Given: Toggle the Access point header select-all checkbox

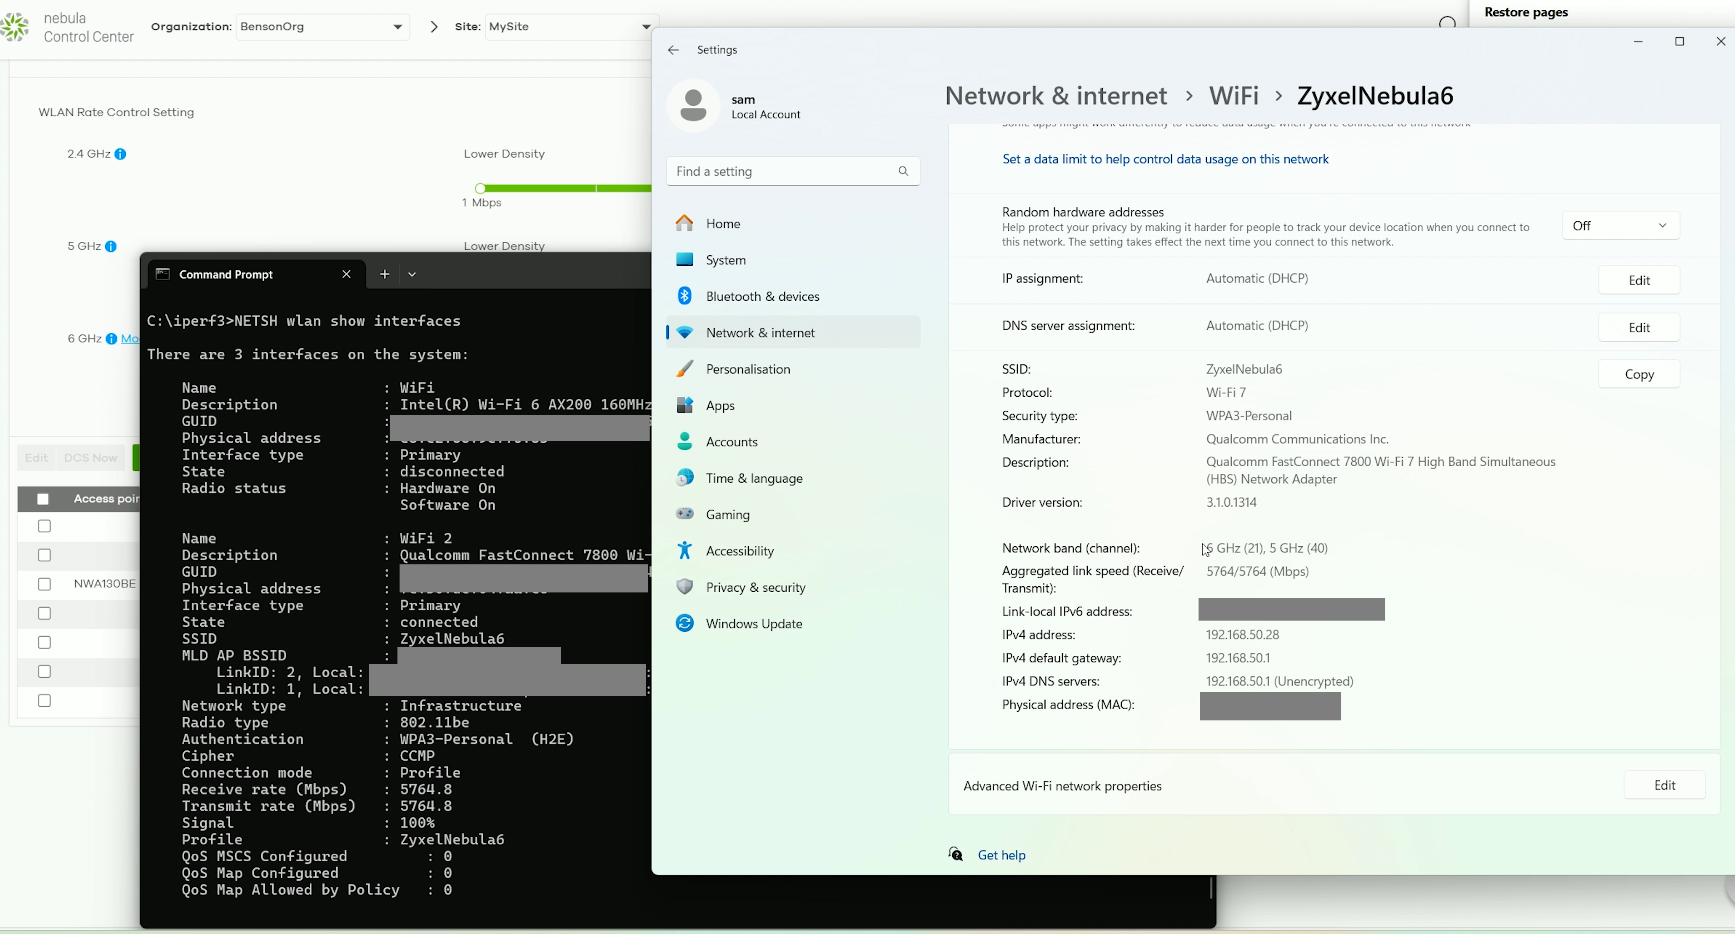Looking at the screenshot, I should (43, 499).
